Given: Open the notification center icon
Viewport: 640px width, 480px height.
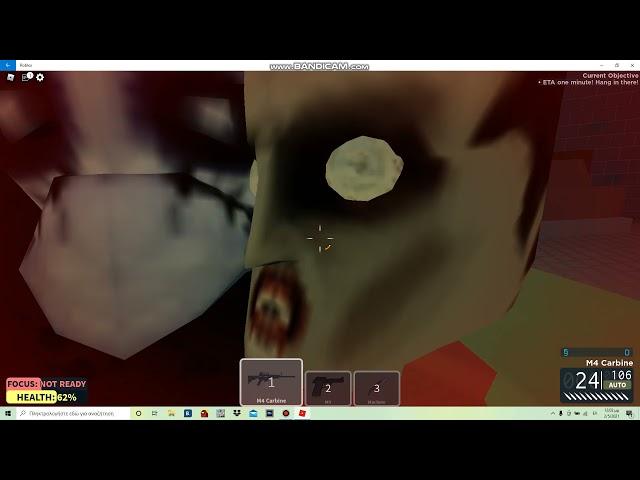Looking at the screenshot, I should click(x=629, y=413).
